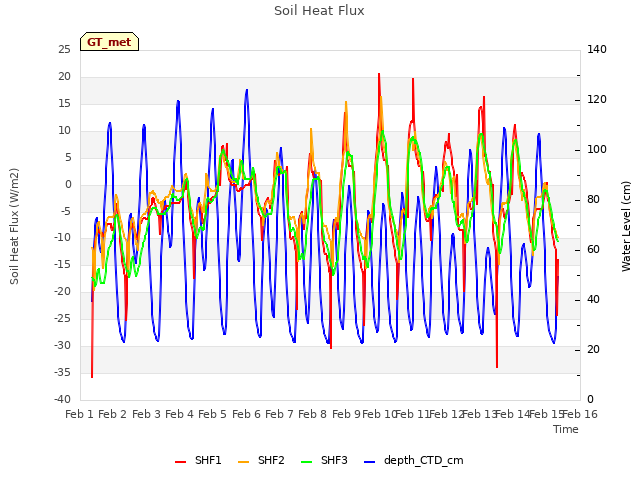This screenshot has height=480, width=640.
Task: Select the Soil Heat Flux chart title
Action: point(319,11)
